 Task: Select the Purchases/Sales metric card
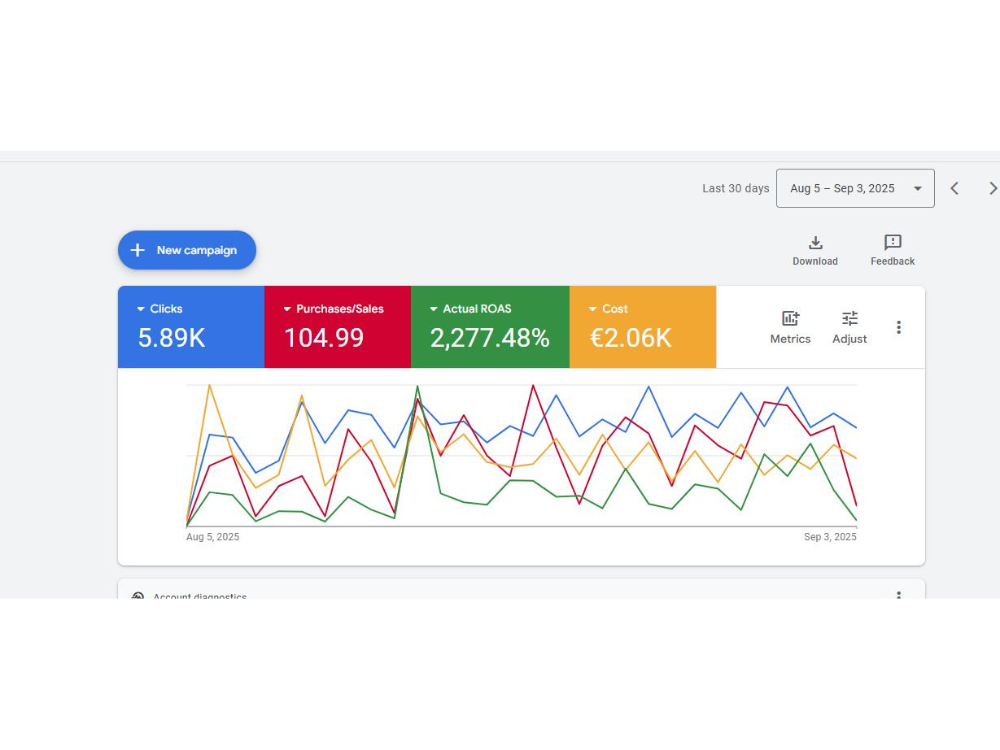[x=337, y=327]
